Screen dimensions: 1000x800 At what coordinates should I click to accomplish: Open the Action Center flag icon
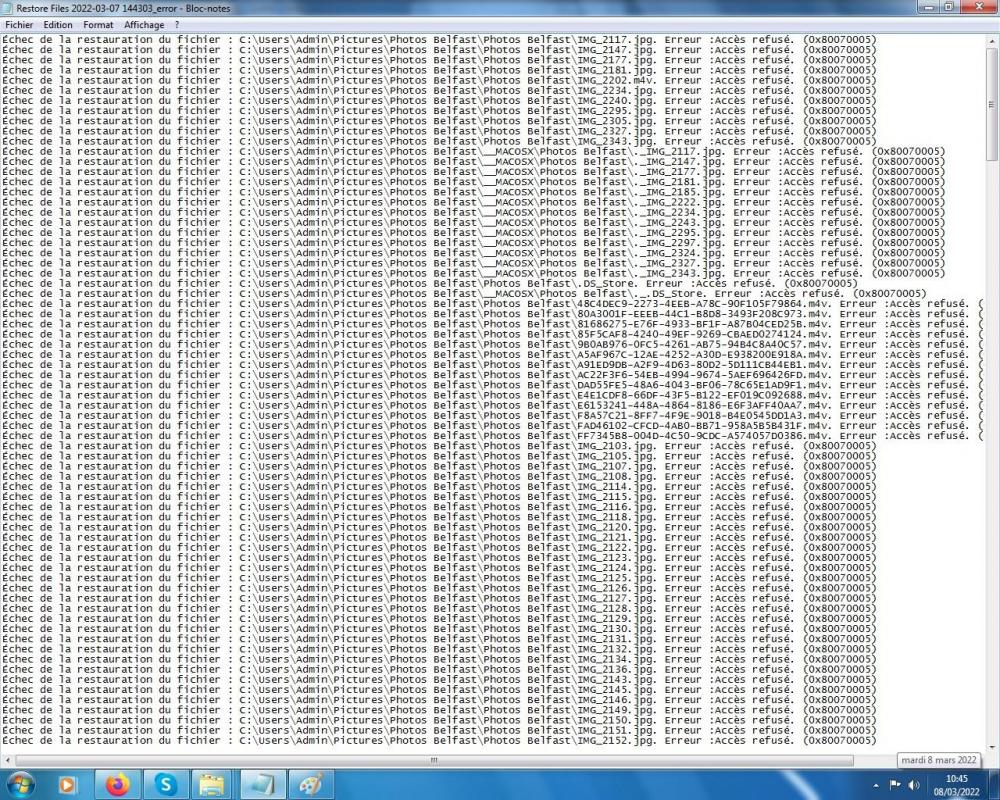(x=894, y=785)
